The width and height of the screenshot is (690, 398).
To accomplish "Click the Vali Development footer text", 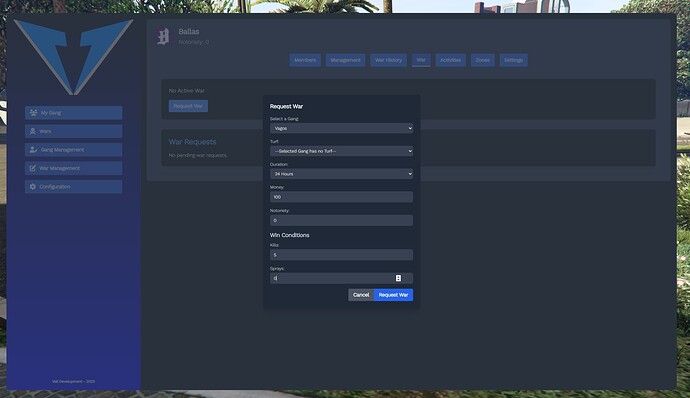I will click(x=73, y=381).
